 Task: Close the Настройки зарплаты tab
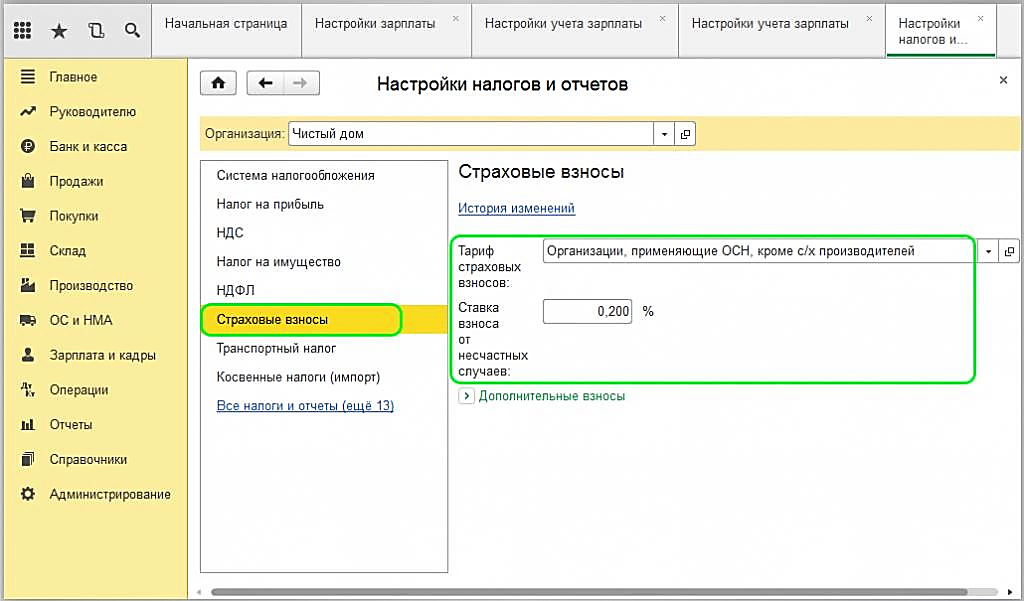tap(456, 19)
